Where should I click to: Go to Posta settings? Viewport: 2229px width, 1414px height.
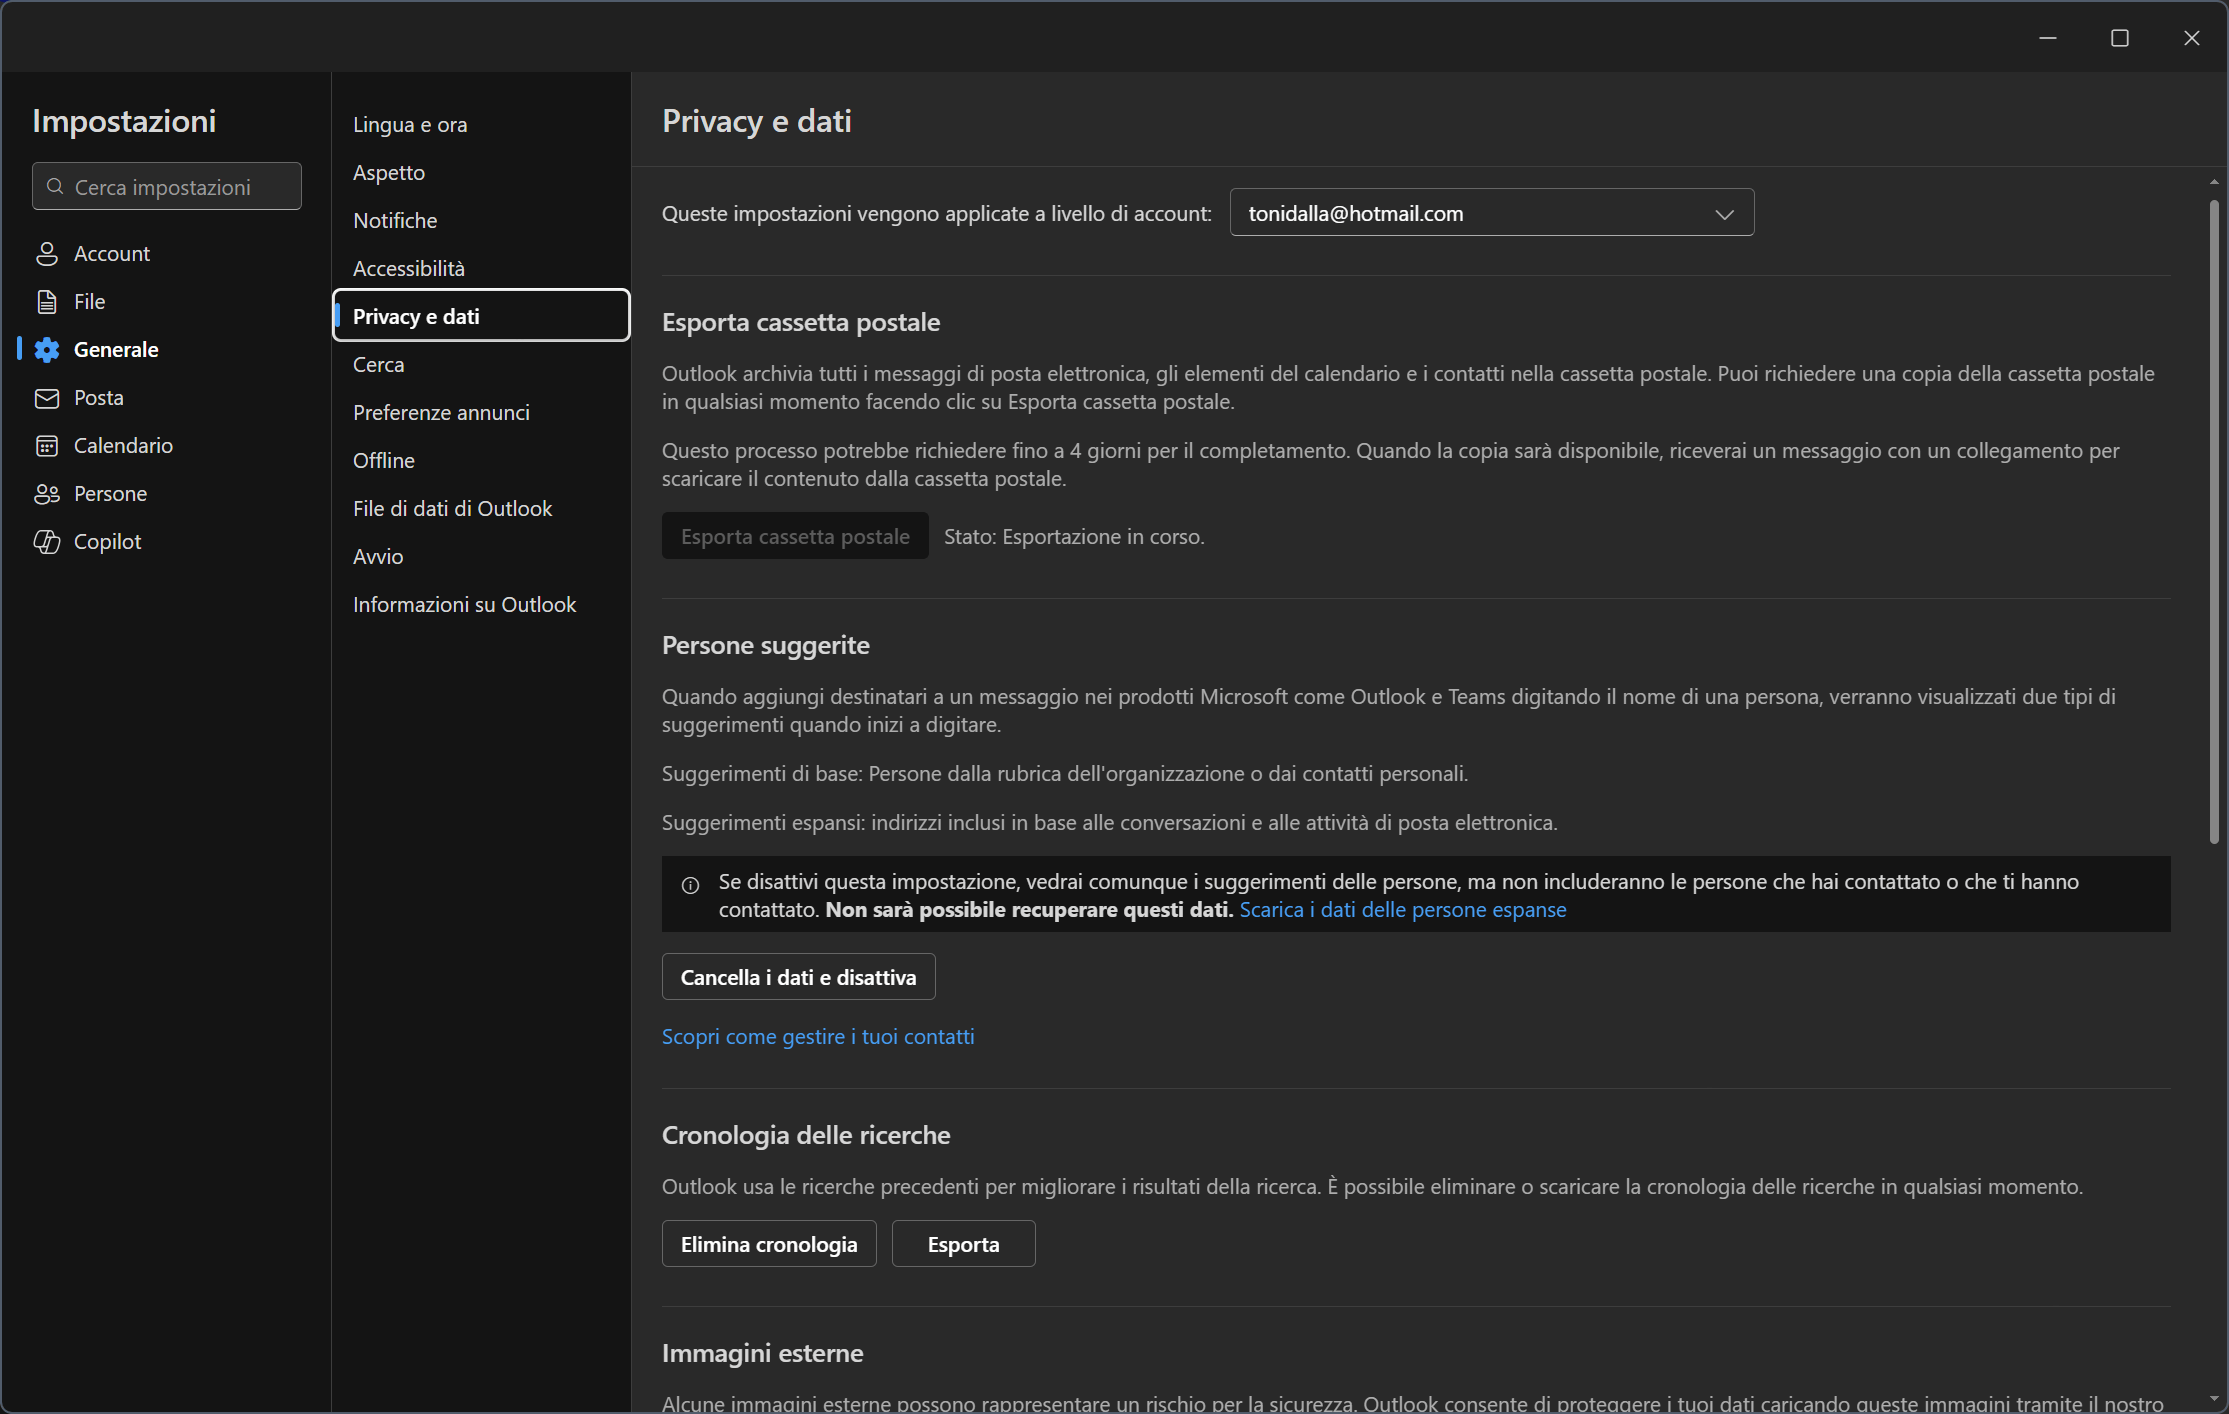(x=166, y=398)
